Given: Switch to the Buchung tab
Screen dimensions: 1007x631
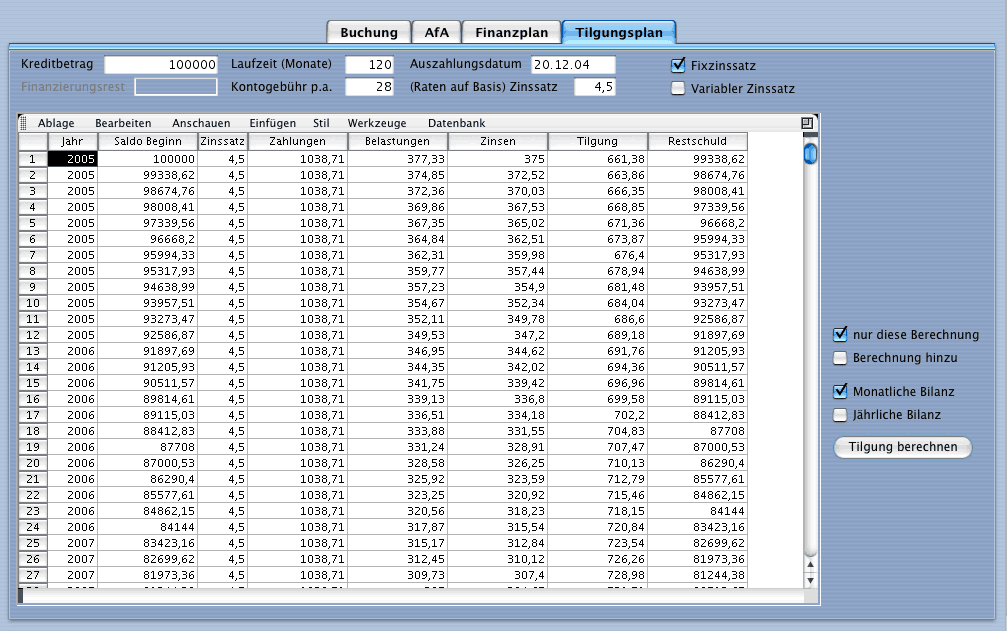Looking at the screenshot, I should 369,32.
